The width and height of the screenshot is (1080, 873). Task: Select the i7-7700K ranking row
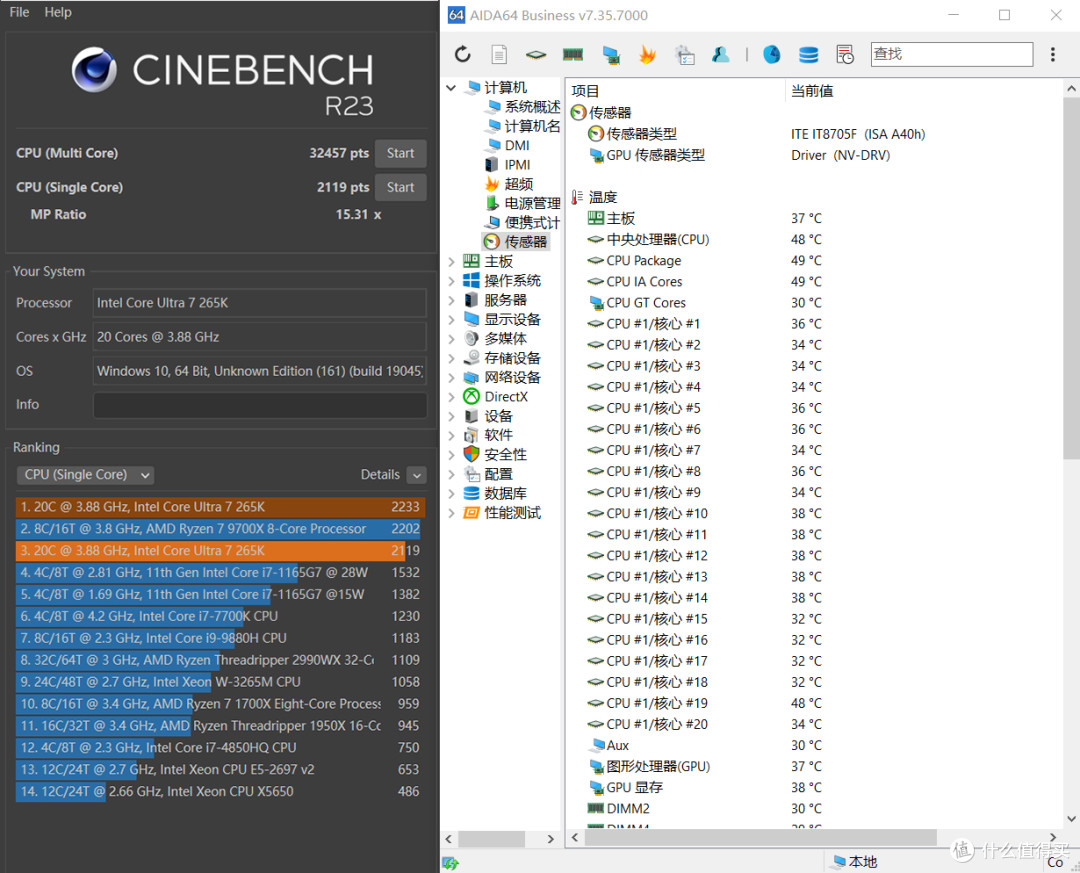tap(220, 616)
